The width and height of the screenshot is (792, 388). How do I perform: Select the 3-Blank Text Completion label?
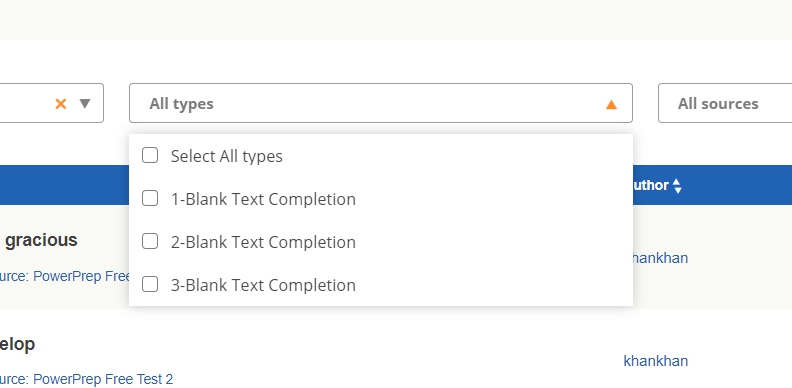tap(263, 285)
